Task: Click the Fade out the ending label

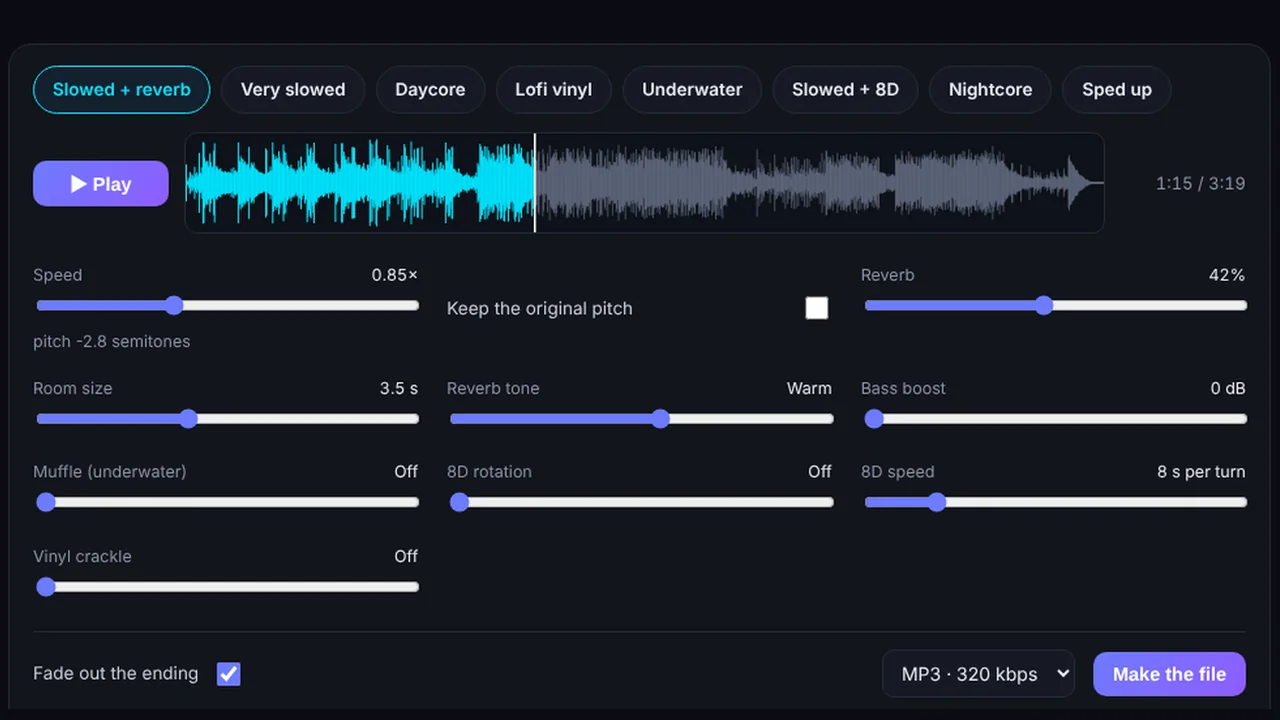Action: click(116, 674)
